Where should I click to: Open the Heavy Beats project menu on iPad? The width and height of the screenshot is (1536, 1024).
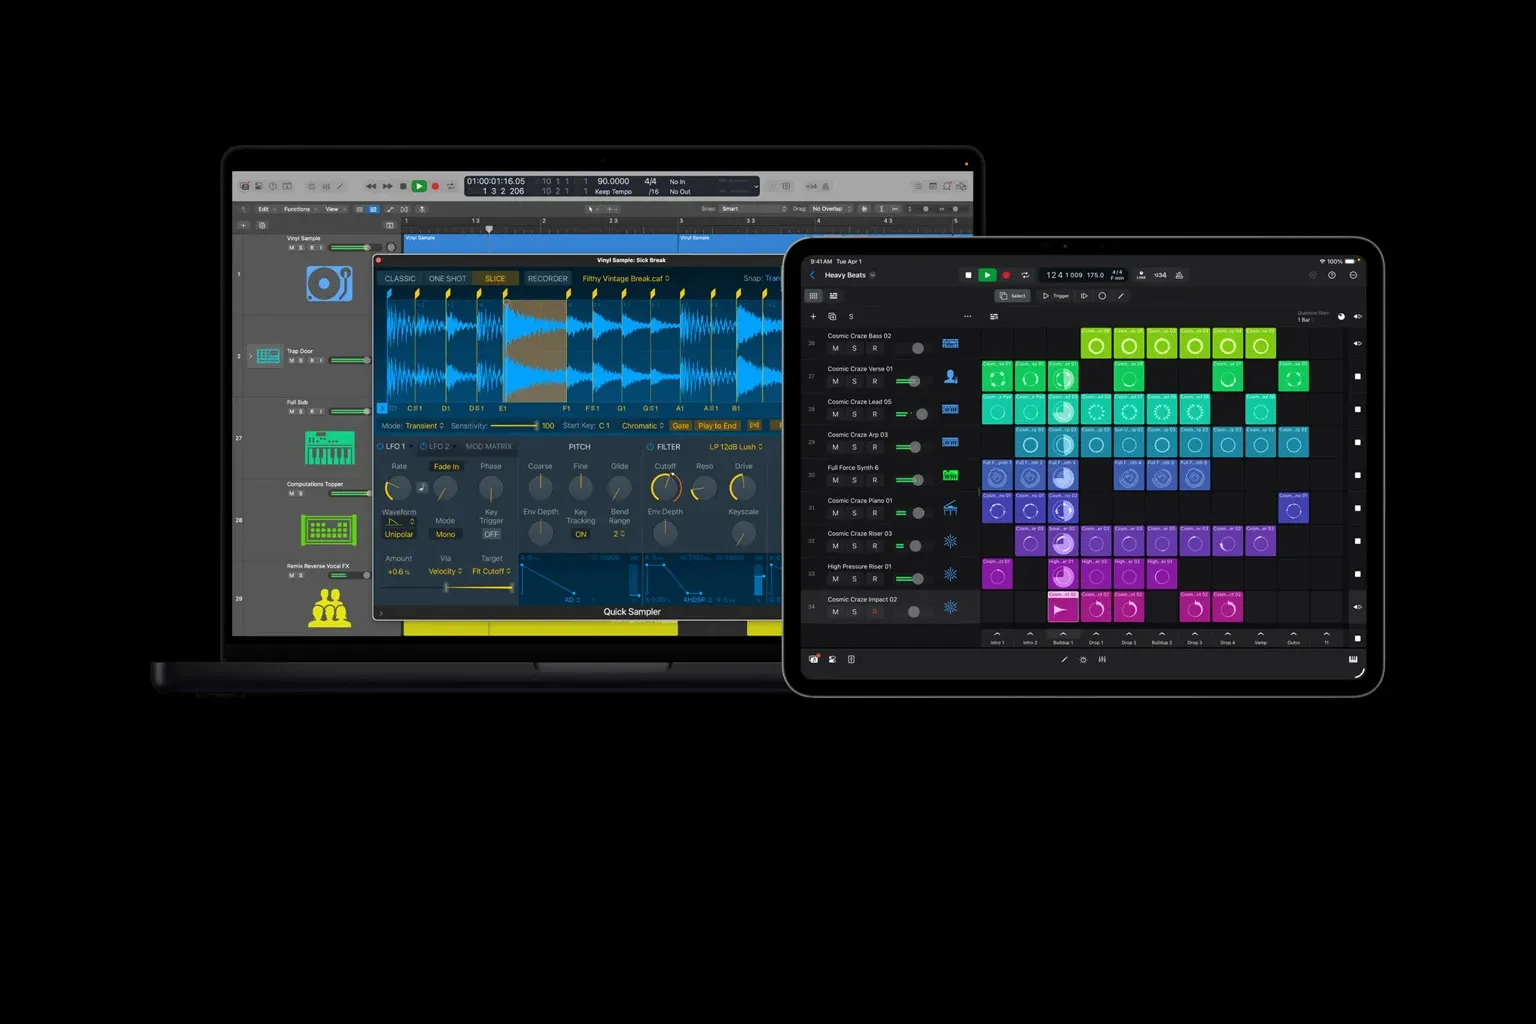click(x=850, y=275)
